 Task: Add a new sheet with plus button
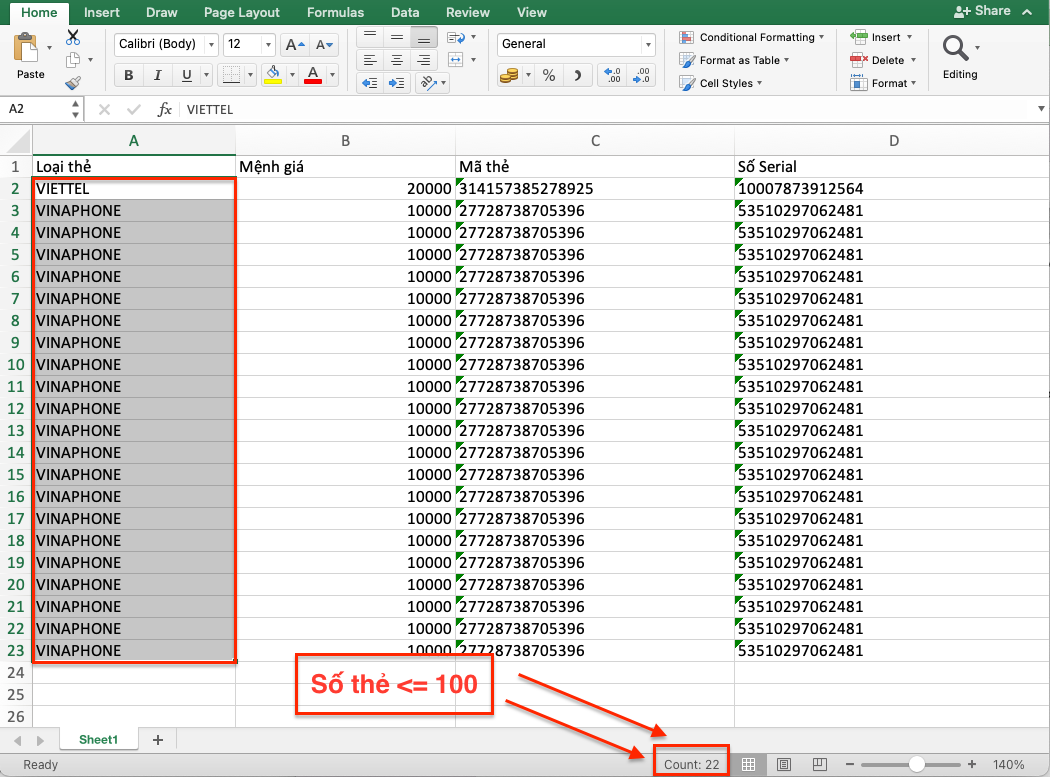coord(158,739)
